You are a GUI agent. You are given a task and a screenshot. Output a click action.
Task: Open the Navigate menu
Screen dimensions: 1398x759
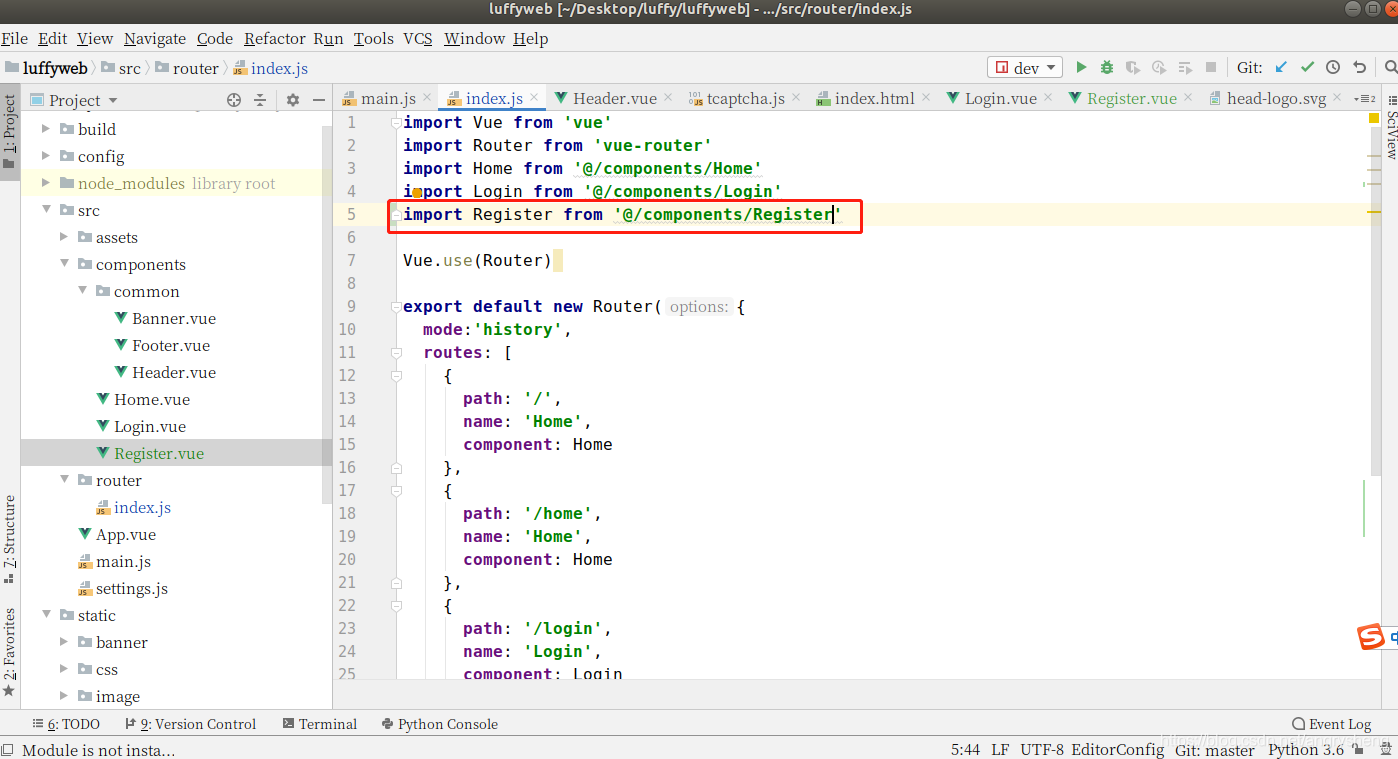click(155, 38)
